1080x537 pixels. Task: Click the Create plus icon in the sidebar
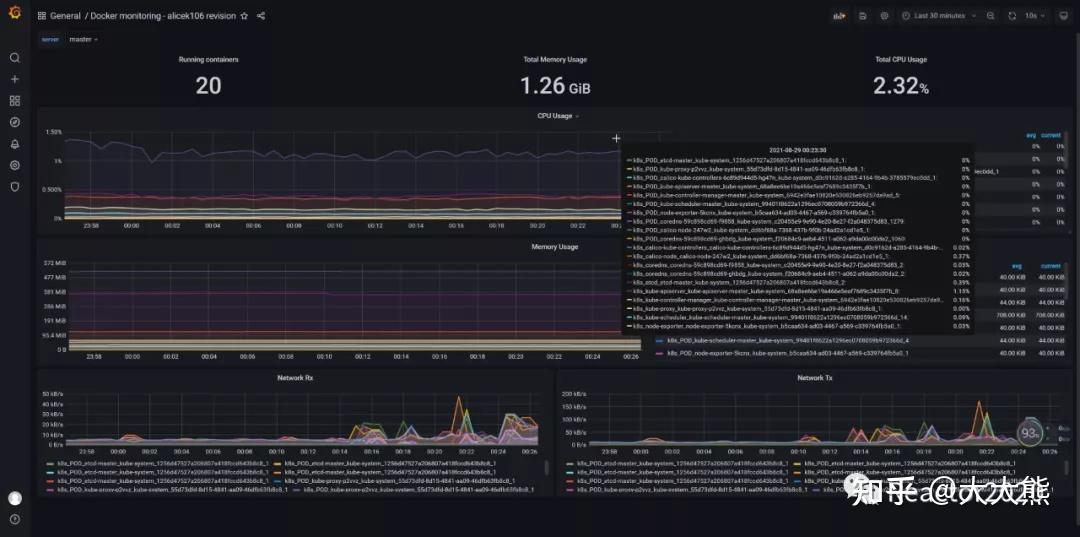(x=14, y=79)
